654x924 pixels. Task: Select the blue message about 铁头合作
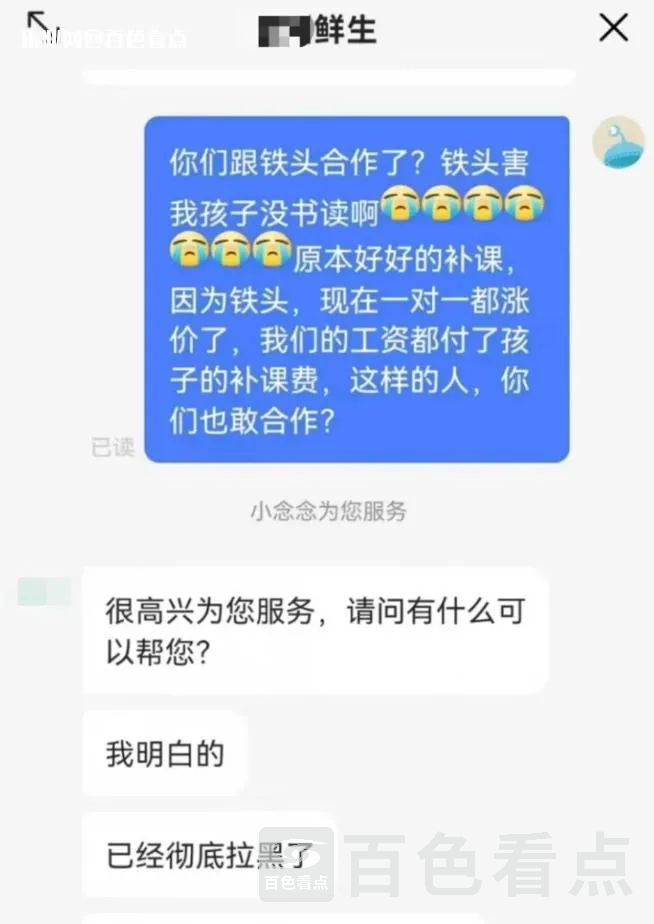point(357,289)
